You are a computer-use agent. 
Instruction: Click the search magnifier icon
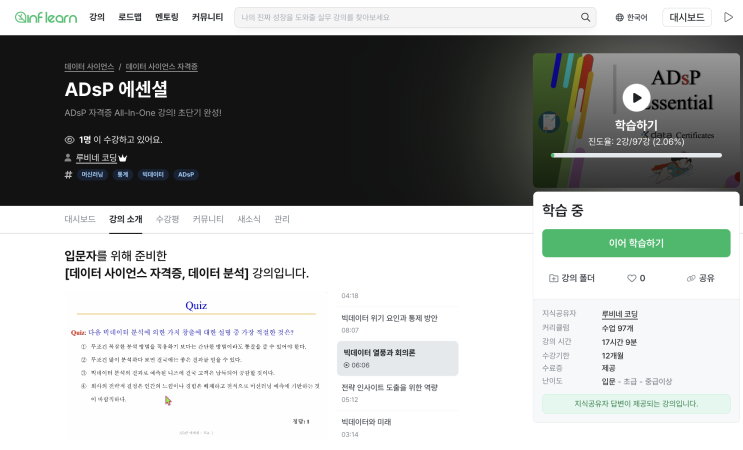click(x=586, y=18)
